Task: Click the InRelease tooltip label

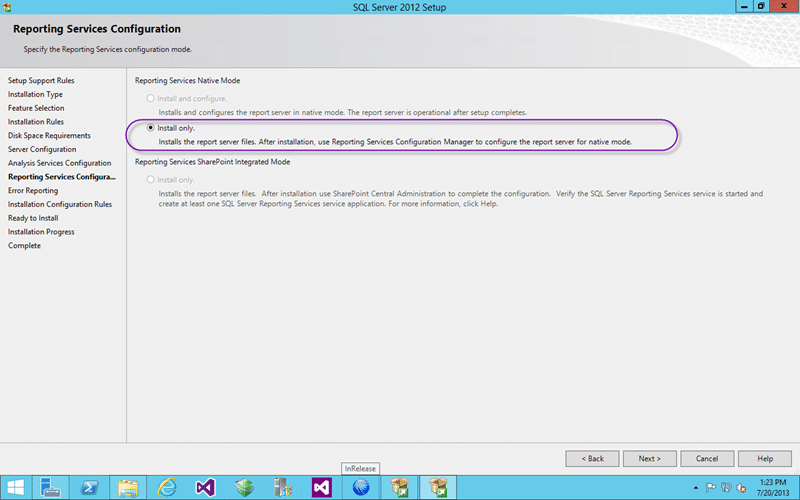Action: click(360, 468)
